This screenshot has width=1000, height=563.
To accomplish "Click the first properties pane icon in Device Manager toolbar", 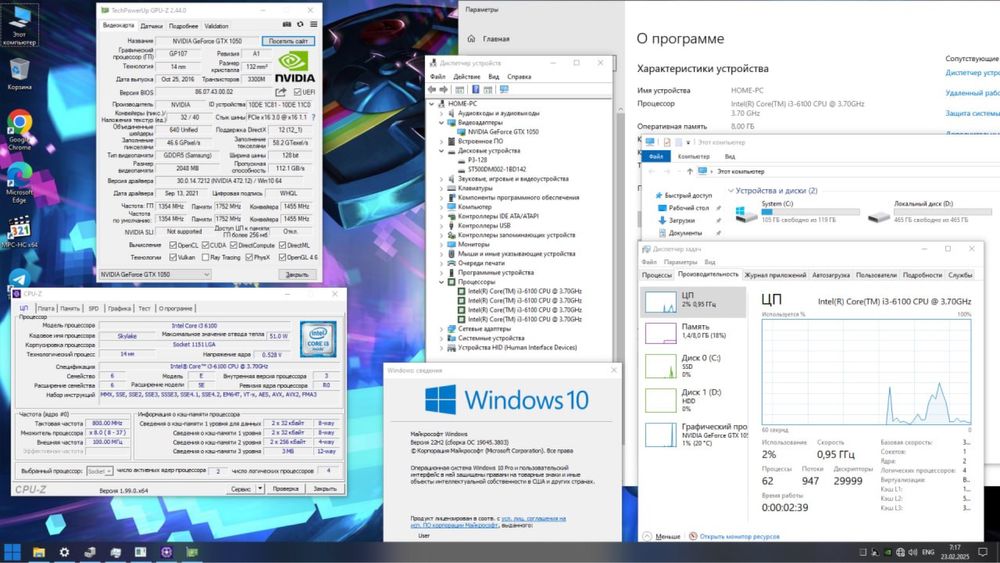I will tap(460, 89).
